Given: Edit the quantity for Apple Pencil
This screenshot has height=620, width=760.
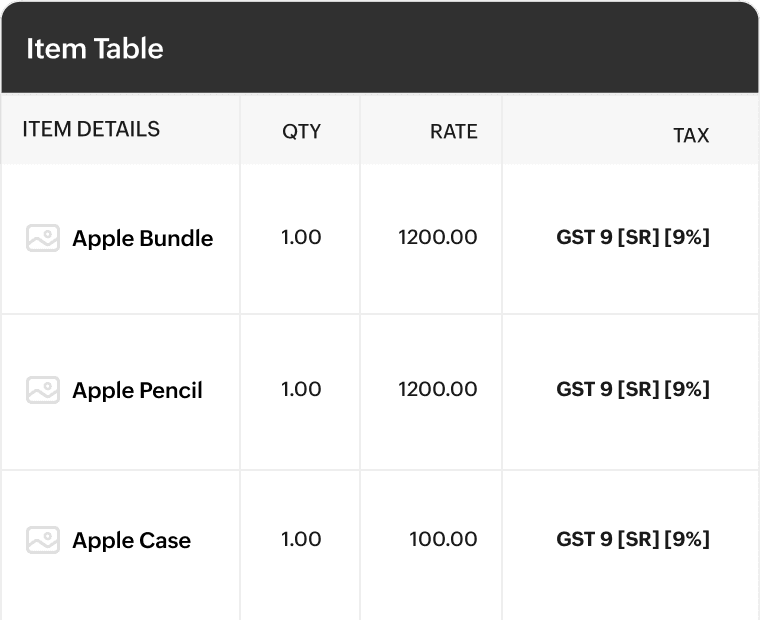Looking at the screenshot, I should click(x=301, y=389).
